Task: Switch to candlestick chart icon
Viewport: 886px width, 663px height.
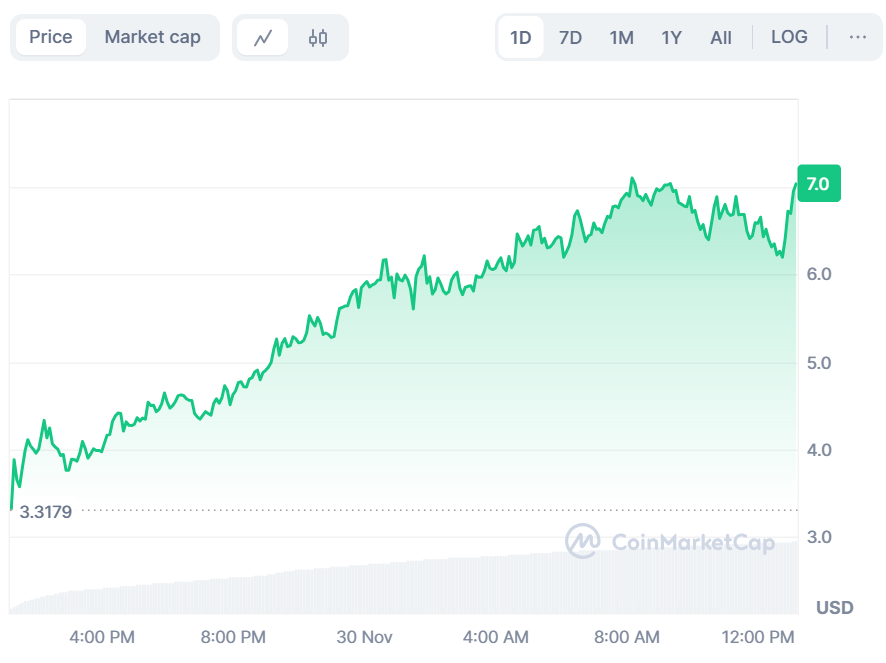Action: click(x=318, y=38)
